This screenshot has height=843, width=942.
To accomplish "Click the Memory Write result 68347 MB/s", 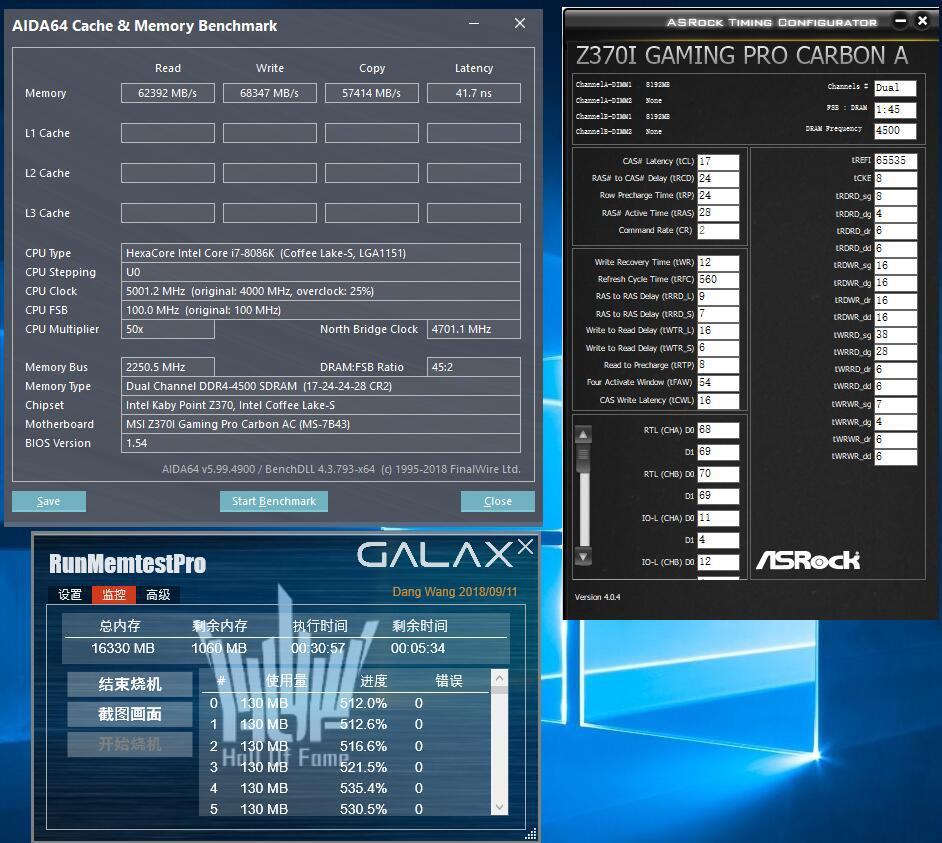I will [x=270, y=93].
